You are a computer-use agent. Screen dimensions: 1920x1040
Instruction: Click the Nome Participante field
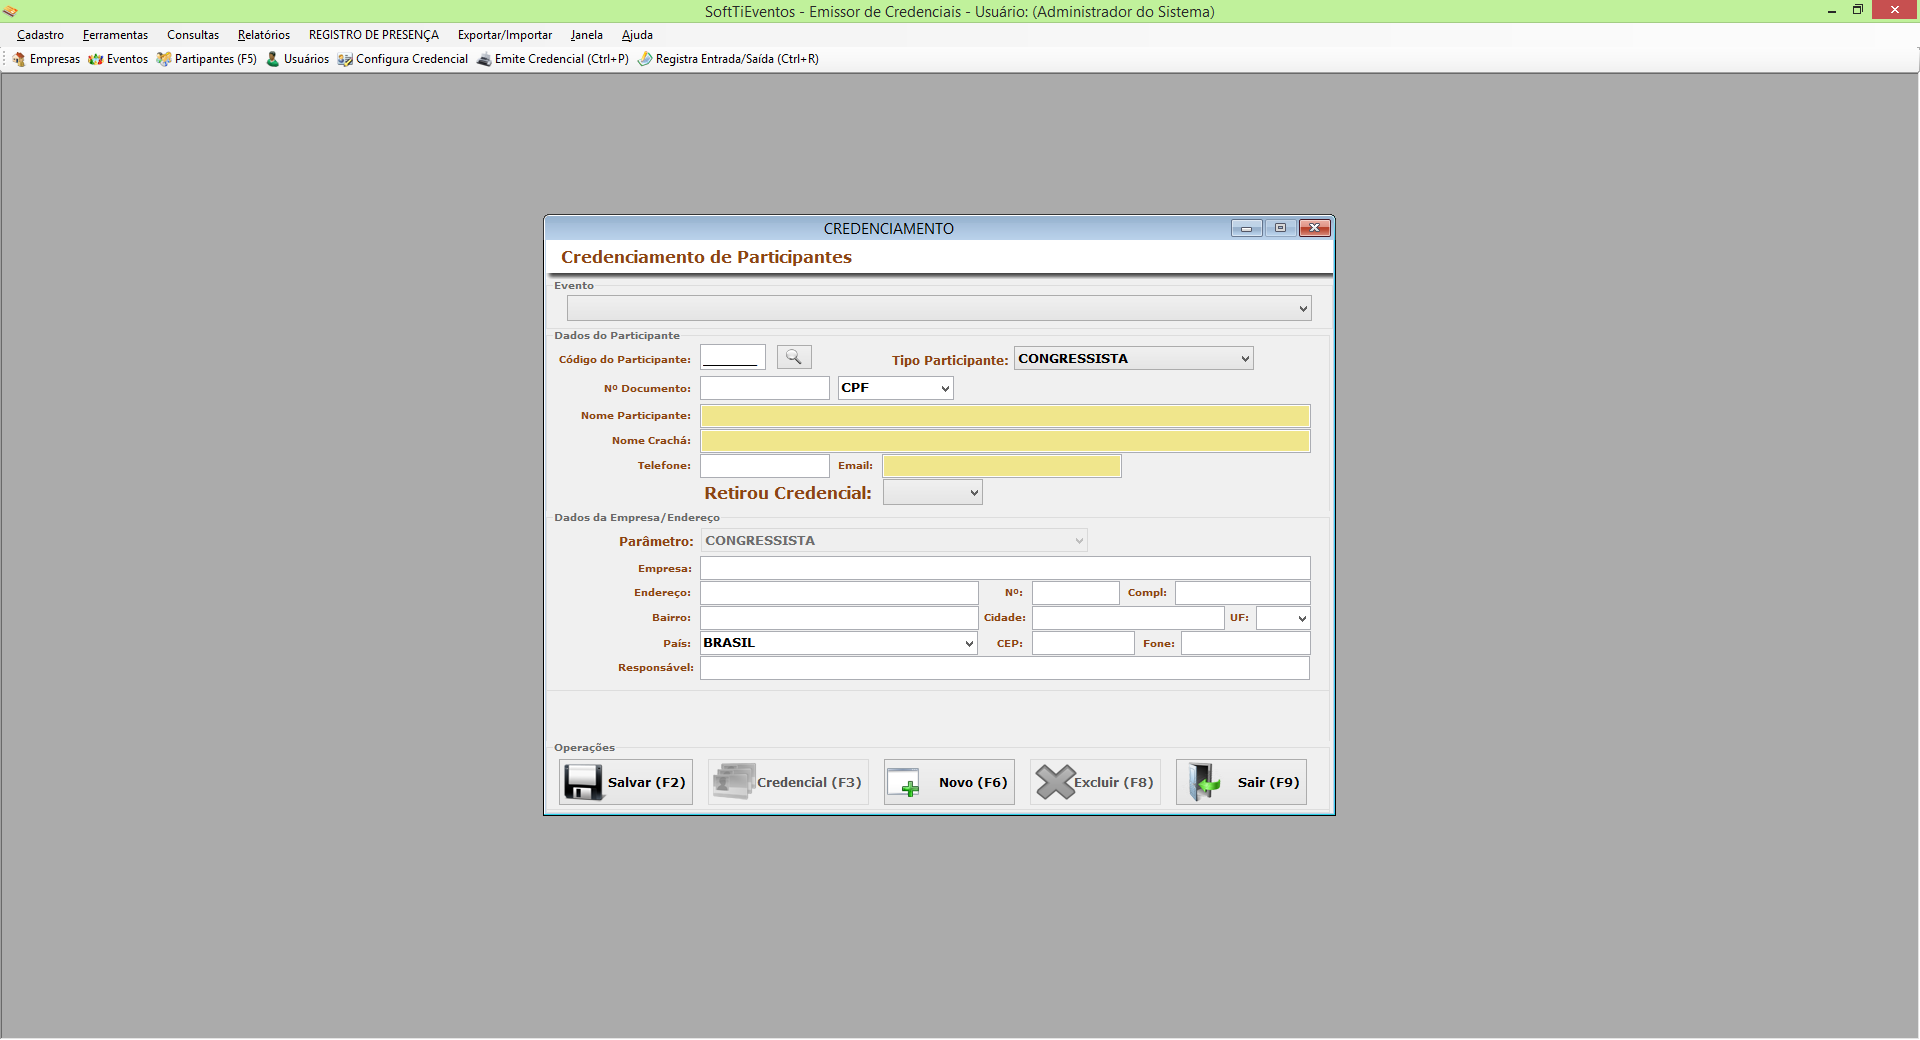(1005, 416)
